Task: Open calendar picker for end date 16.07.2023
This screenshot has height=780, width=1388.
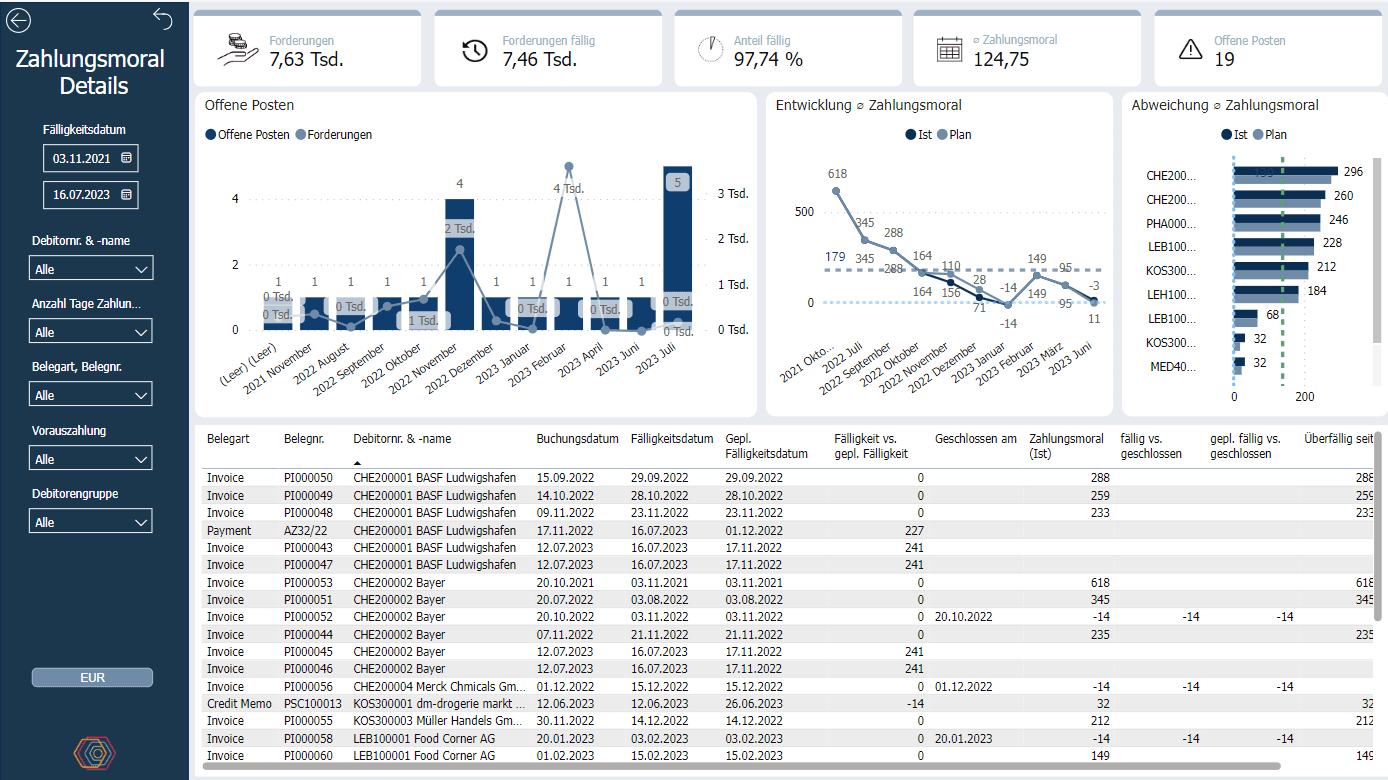Action: pos(126,195)
